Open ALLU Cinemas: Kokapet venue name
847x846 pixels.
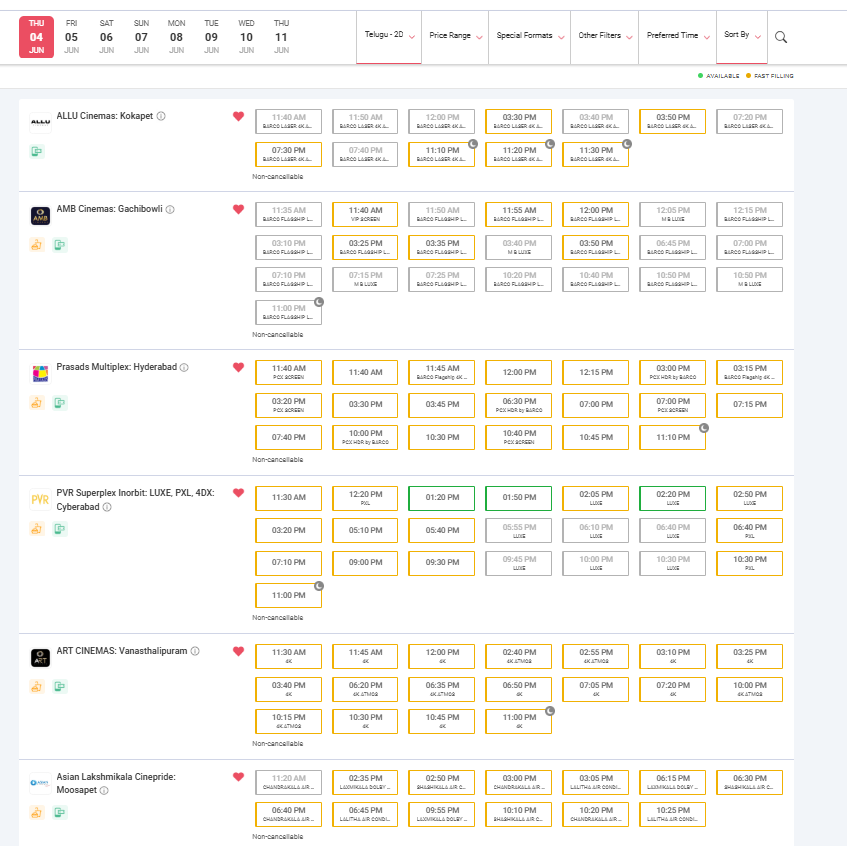pyautogui.click(x=105, y=116)
